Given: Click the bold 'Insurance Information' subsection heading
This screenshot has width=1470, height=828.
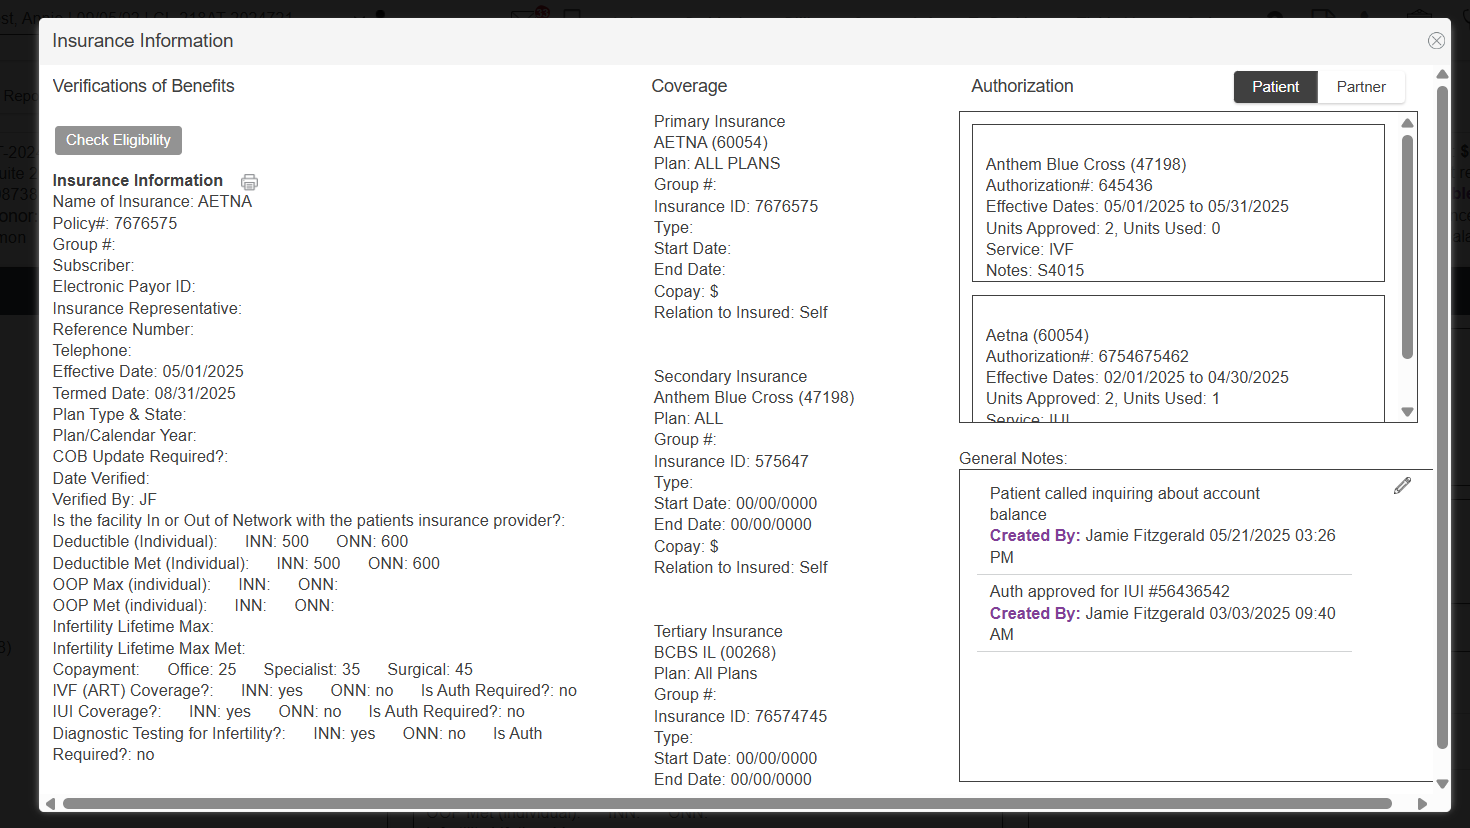Looking at the screenshot, I should coord(138,180).
